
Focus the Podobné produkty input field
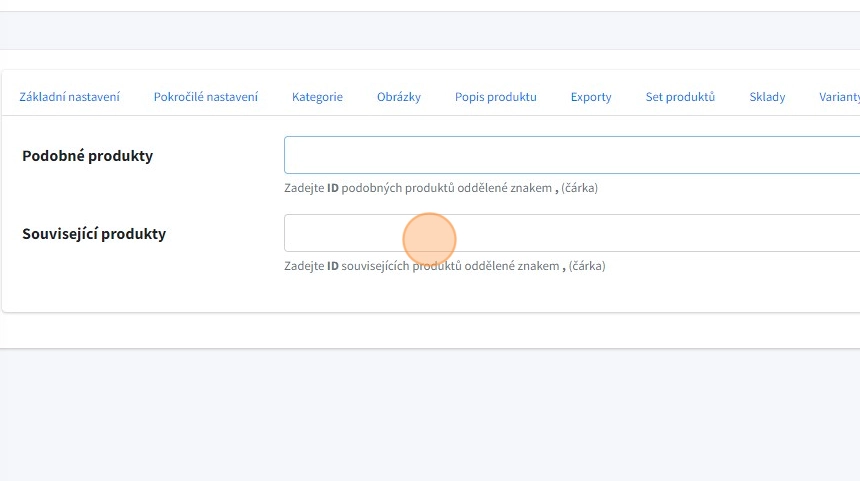[570, 155]
